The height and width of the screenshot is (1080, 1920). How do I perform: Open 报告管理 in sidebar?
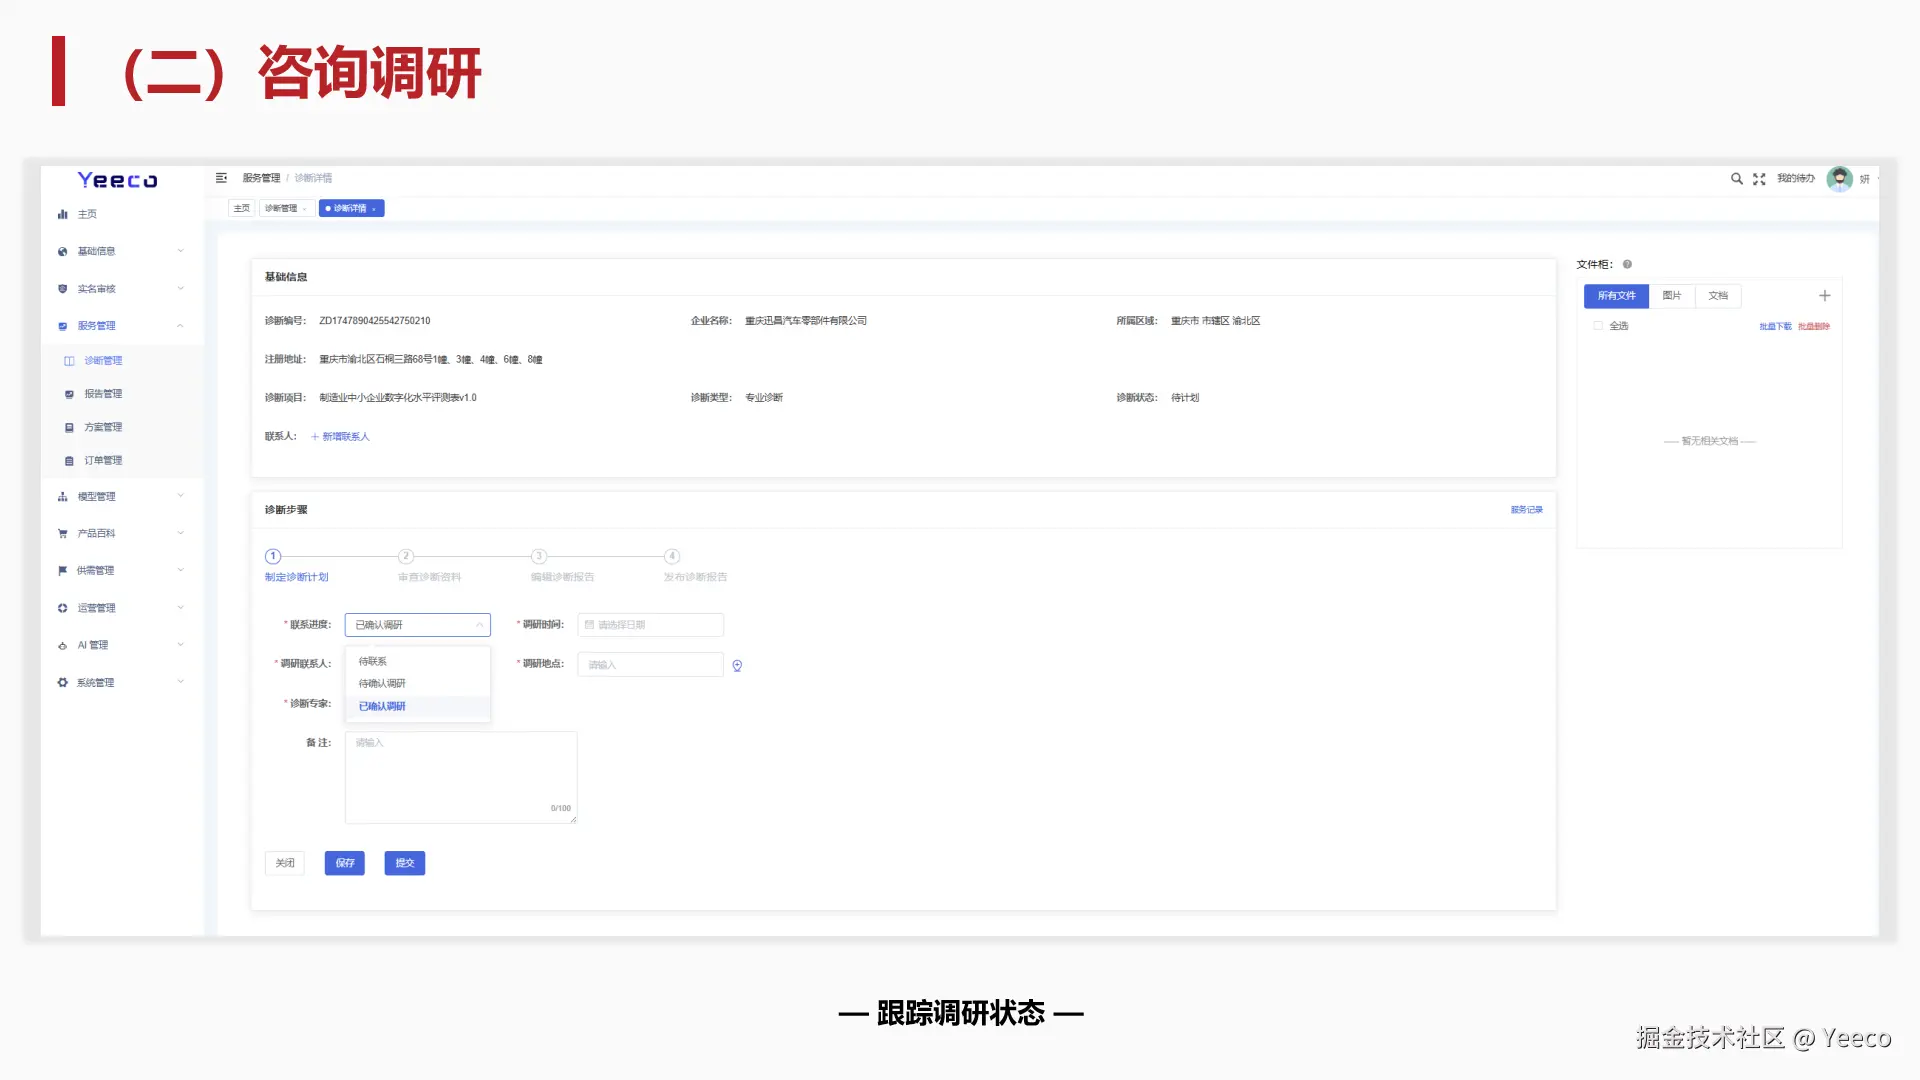[103, 394]
